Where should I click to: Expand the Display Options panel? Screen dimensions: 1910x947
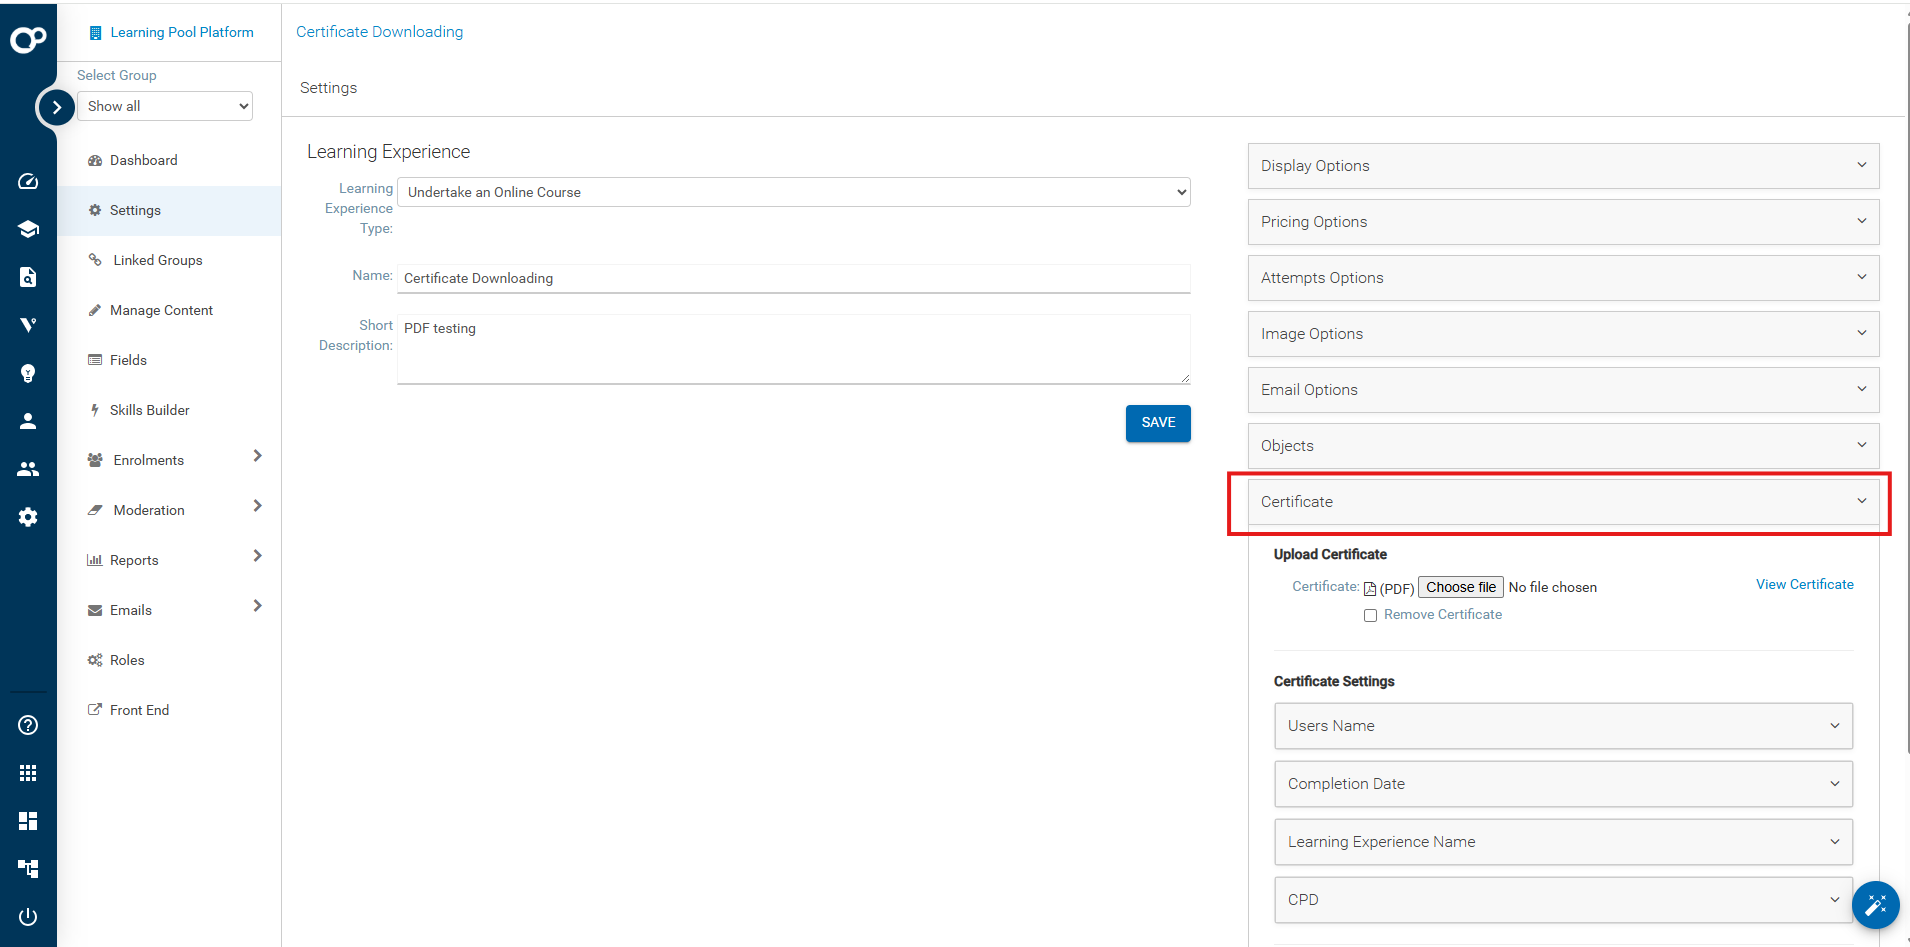1564,166
